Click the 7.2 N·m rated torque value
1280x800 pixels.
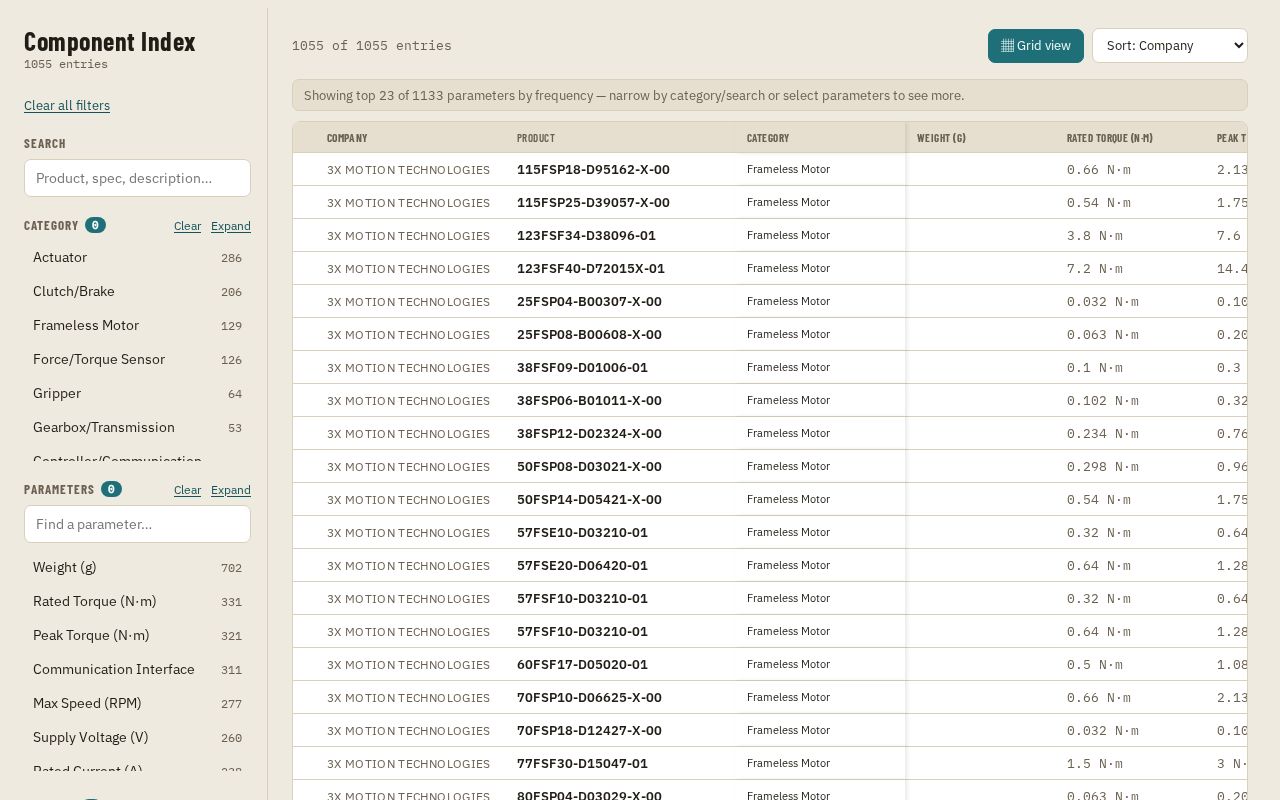(1095, 269)
